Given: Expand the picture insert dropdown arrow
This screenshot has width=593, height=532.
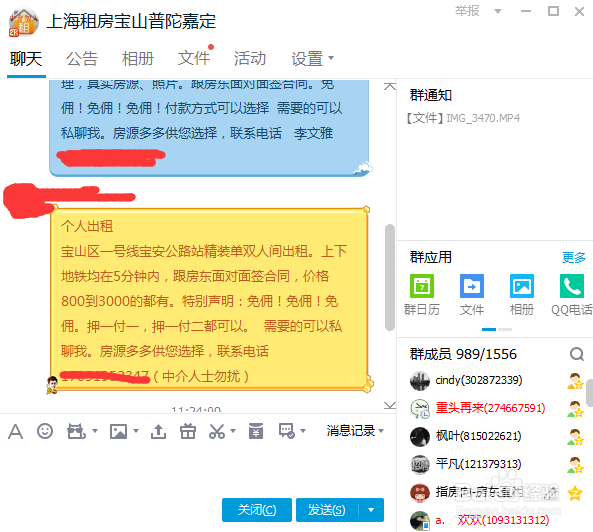Looking at the screenshot, I should tap(136, 431).
